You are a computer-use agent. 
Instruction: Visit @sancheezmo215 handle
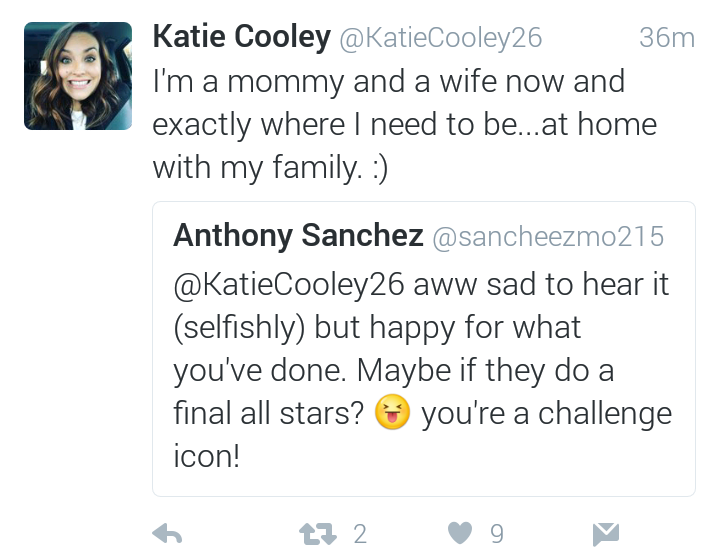[x=548, y=237]
